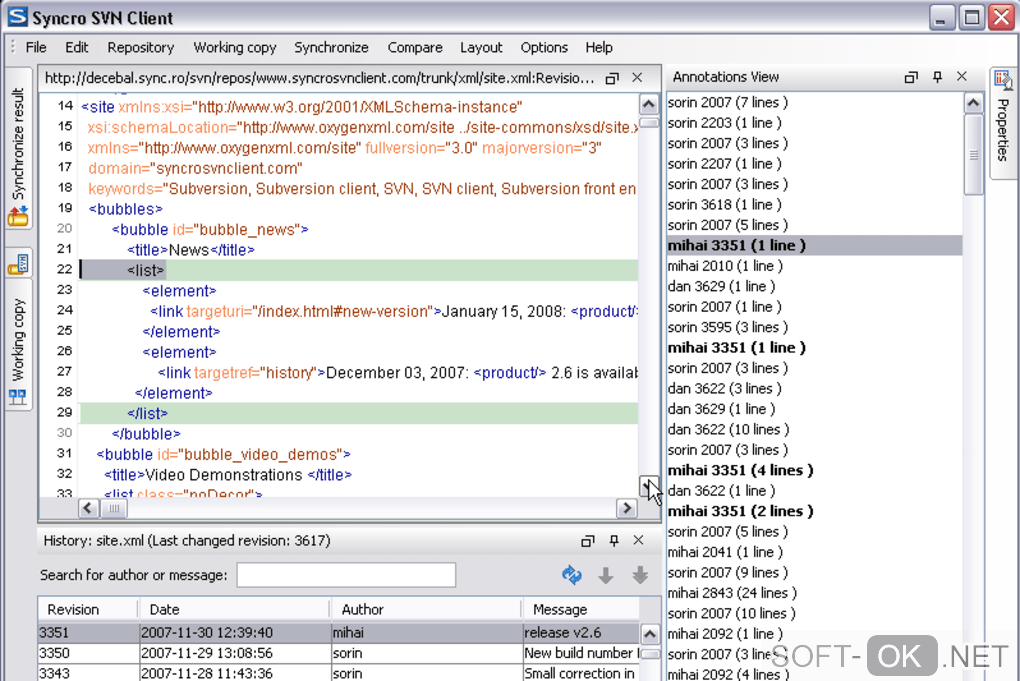Detach the site.xml editor panel
The height and width of the screenshot is (681, 1020).
click(x=613, y=78)
